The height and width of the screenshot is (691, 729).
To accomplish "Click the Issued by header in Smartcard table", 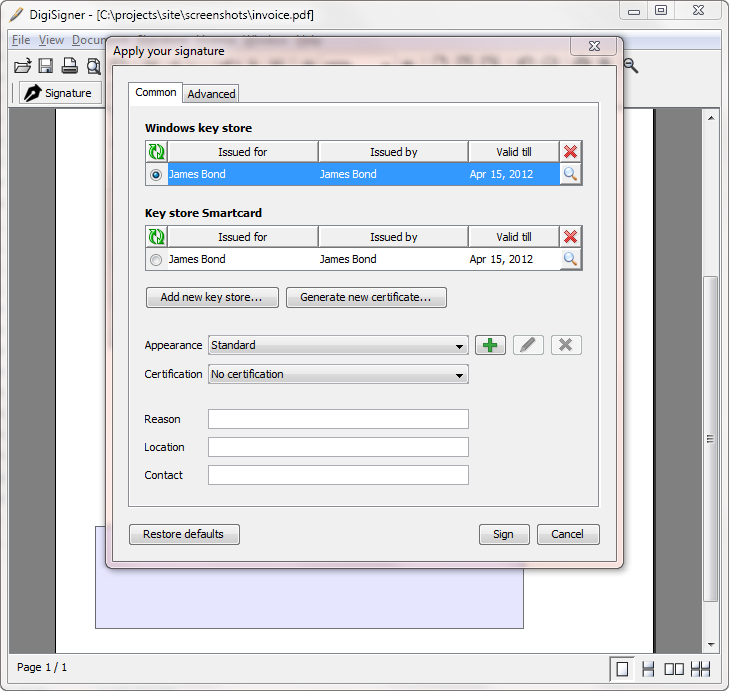I will tap(393, 237).
